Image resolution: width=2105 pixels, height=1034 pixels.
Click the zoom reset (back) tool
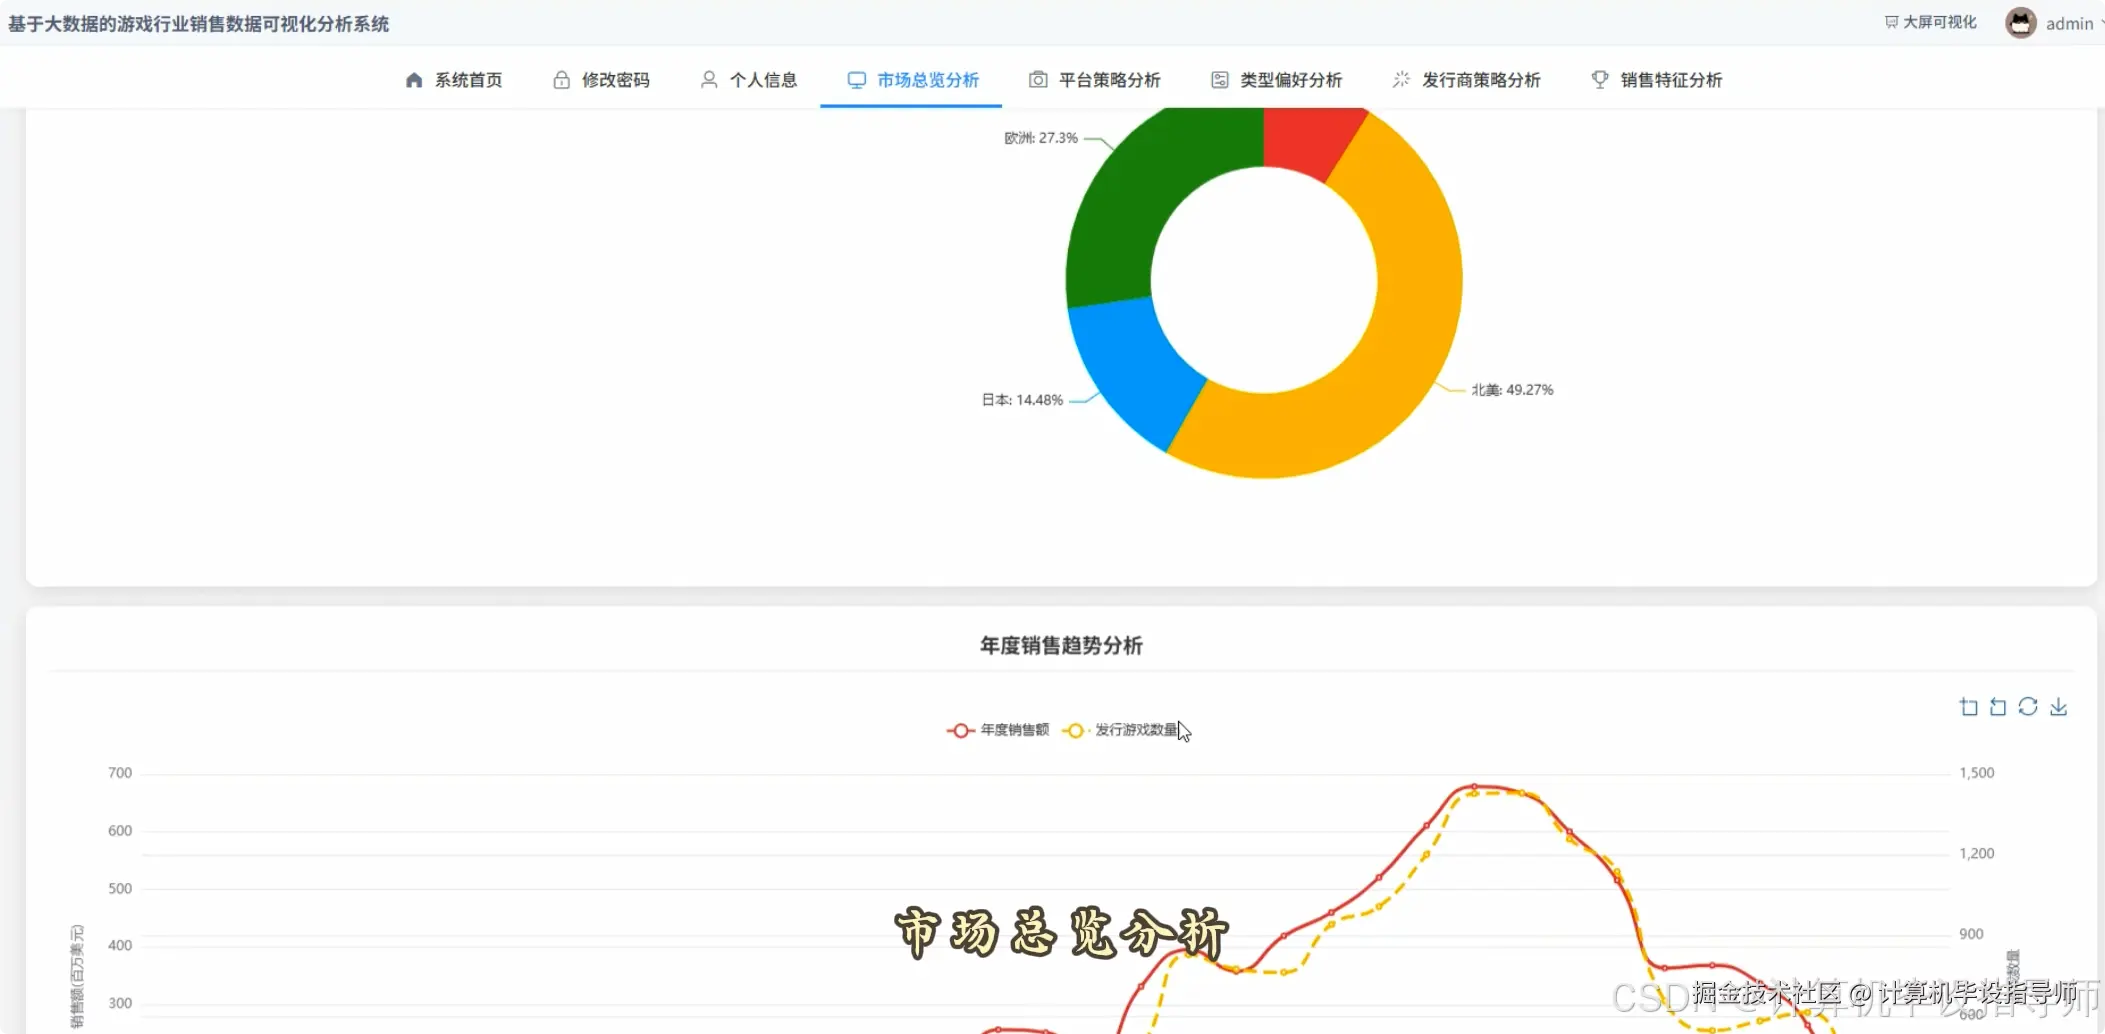pos(1998,707)
